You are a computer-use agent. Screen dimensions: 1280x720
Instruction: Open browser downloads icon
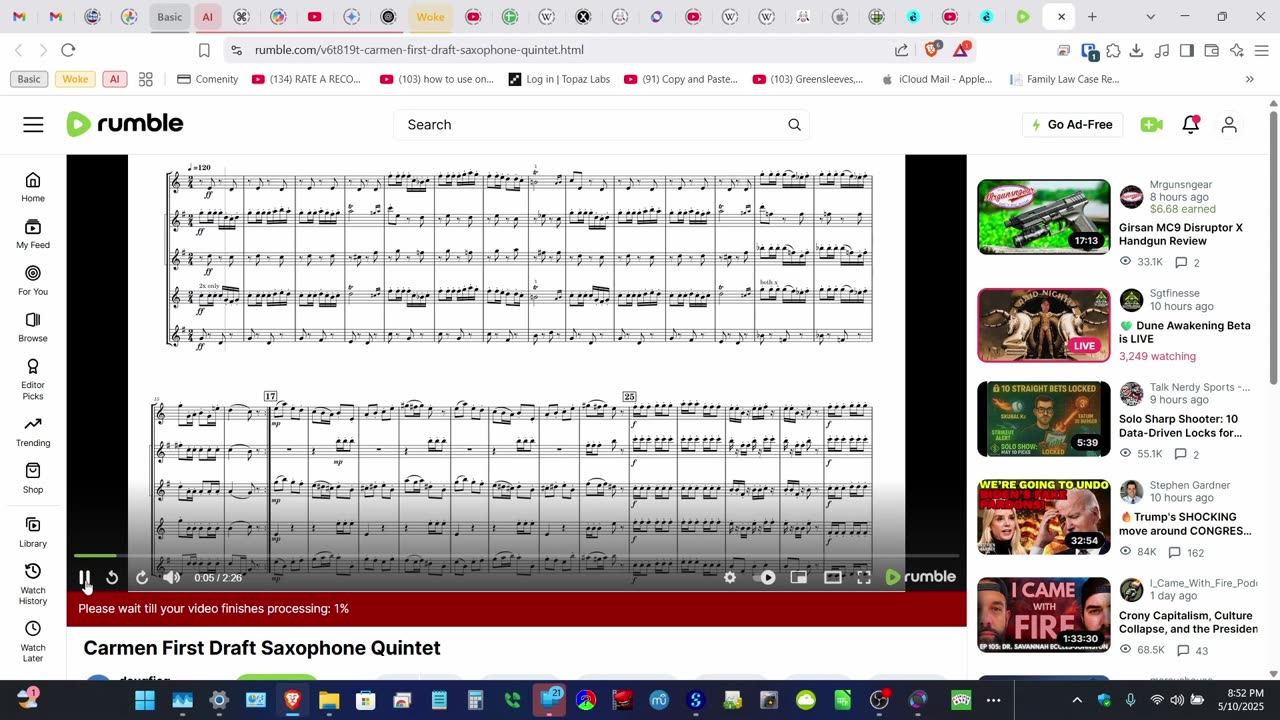1138,50
